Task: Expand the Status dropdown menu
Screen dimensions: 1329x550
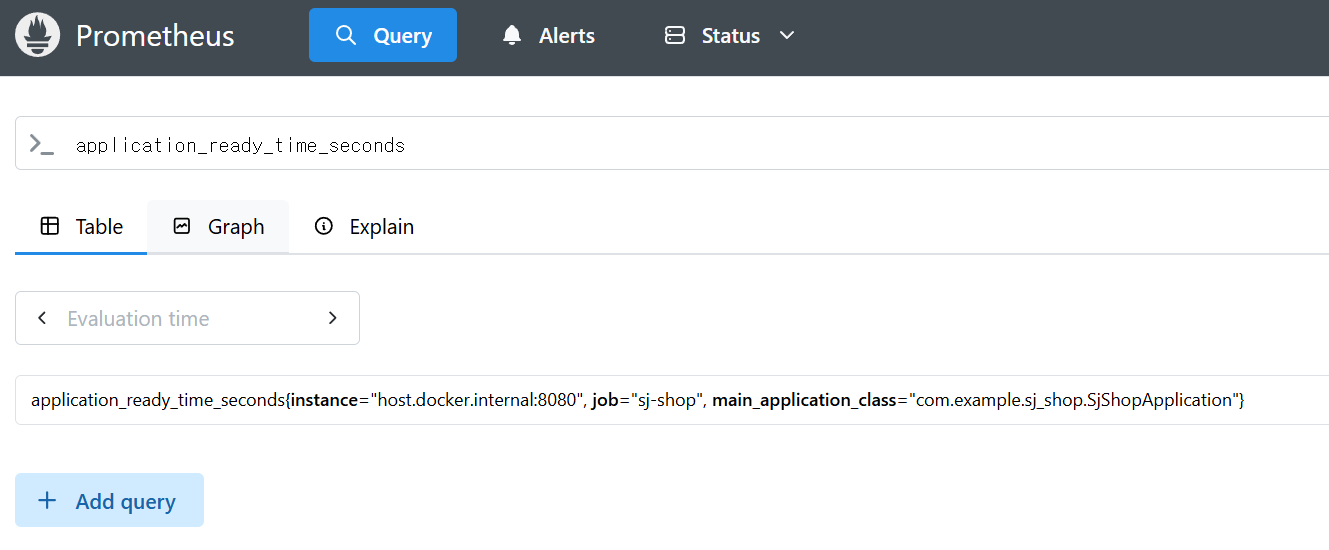Action: [730, 36]
